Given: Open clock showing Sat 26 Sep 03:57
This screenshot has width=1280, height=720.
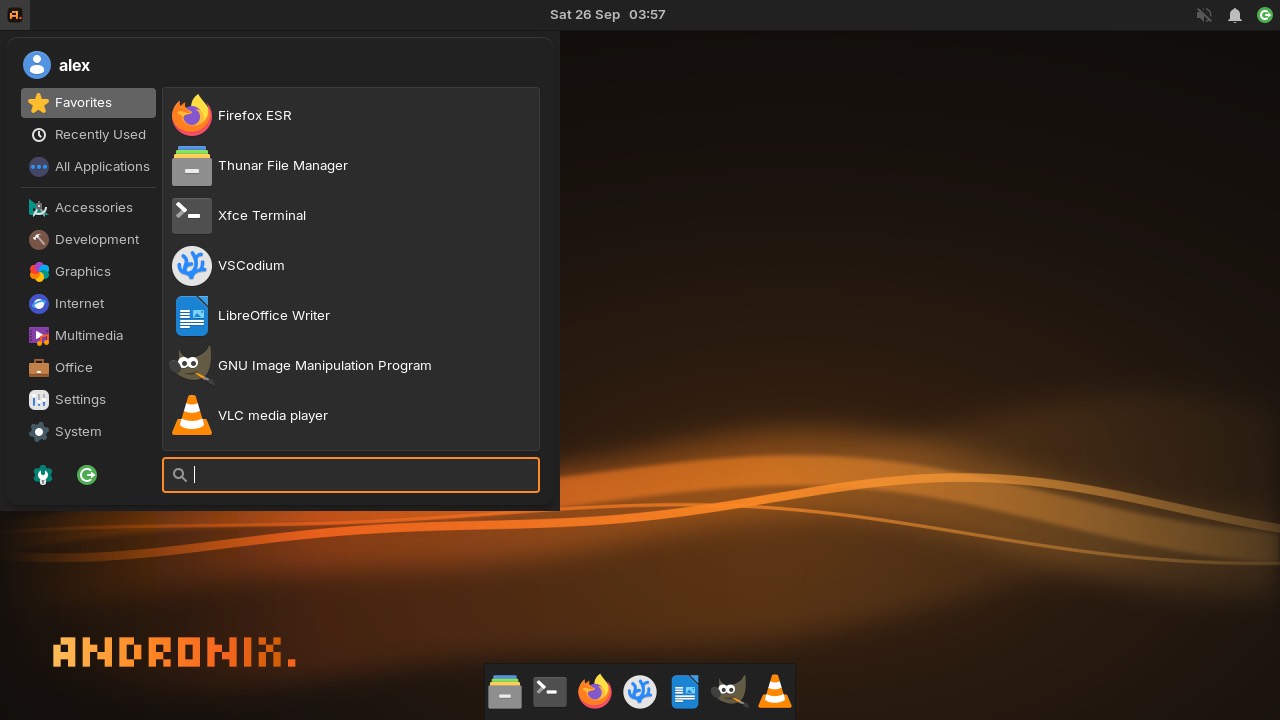Looking at the screenshot, I should (608, 14).
